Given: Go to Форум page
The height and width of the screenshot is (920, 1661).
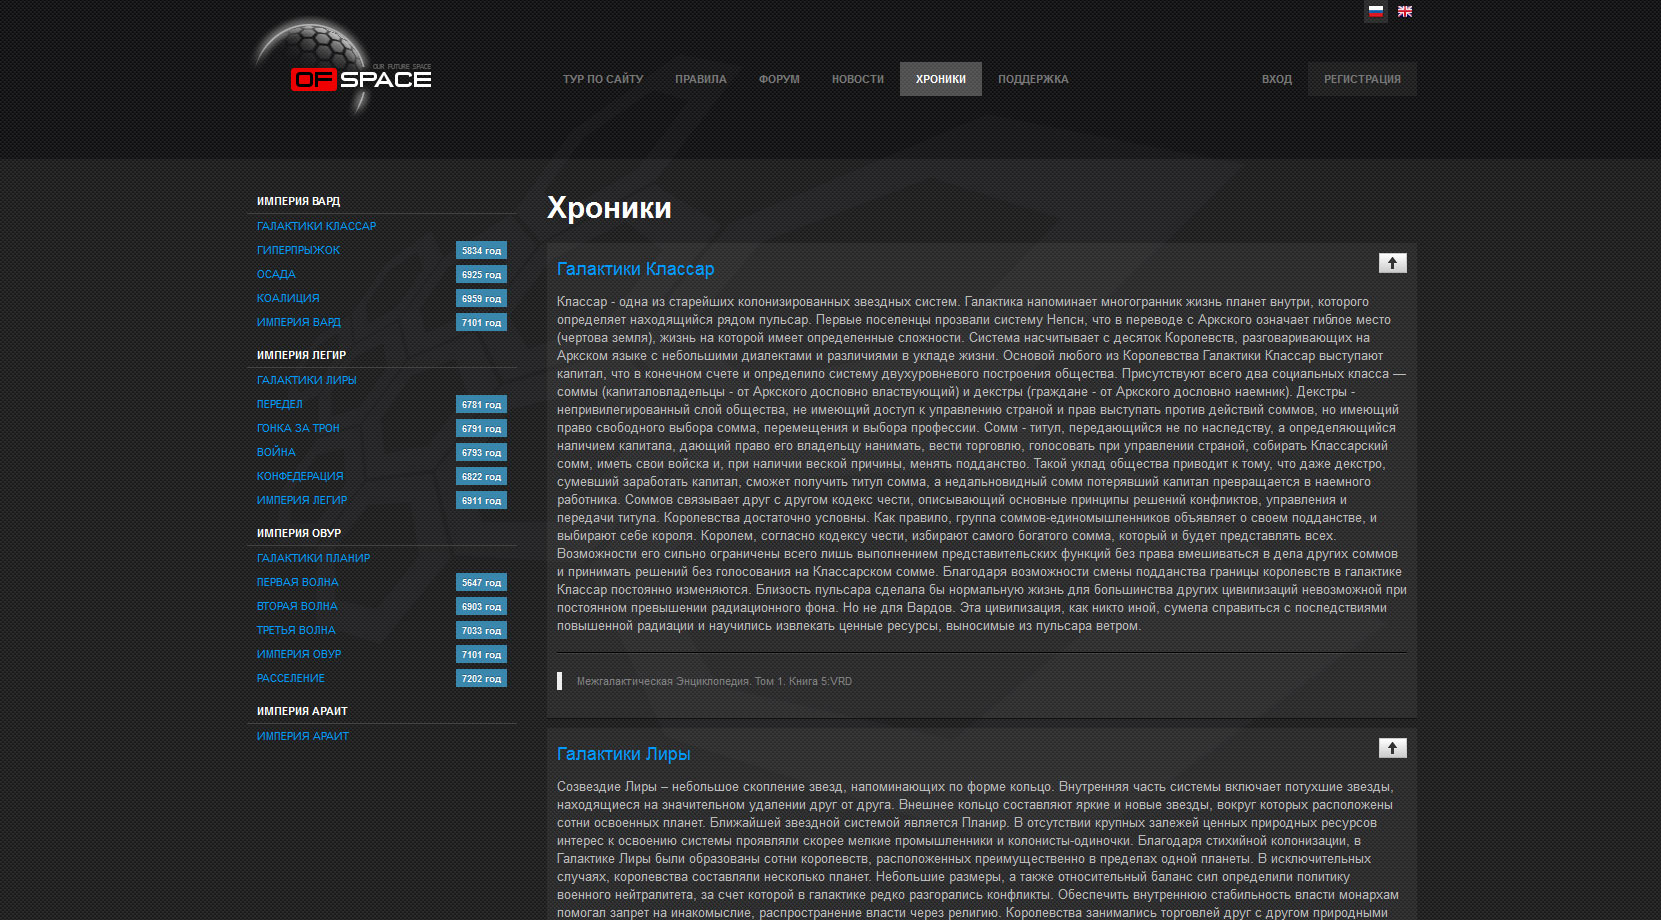Looking at the screenshot, I should pos(779,79).
